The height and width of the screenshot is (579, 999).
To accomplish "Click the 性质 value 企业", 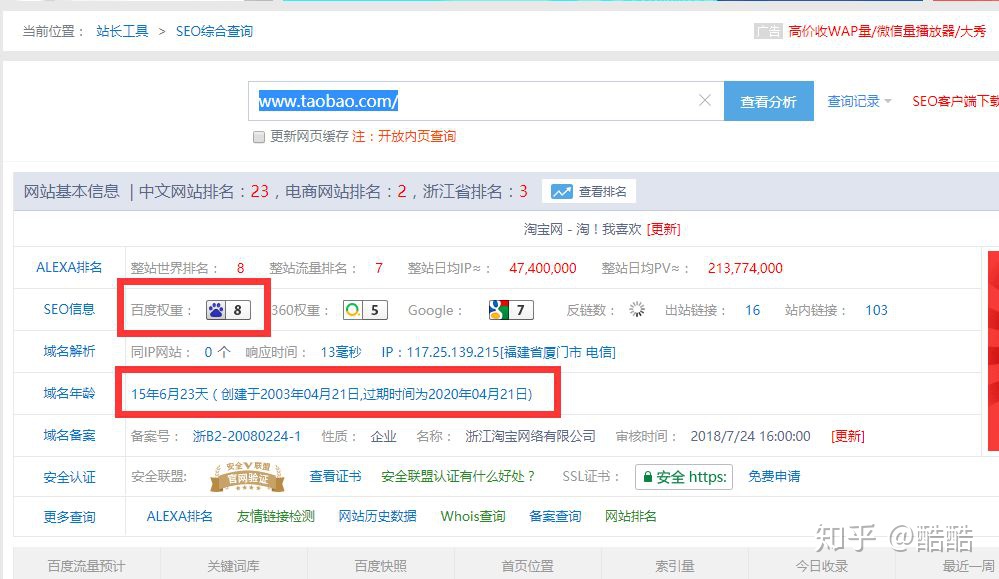I will click(x=384, y=436).
